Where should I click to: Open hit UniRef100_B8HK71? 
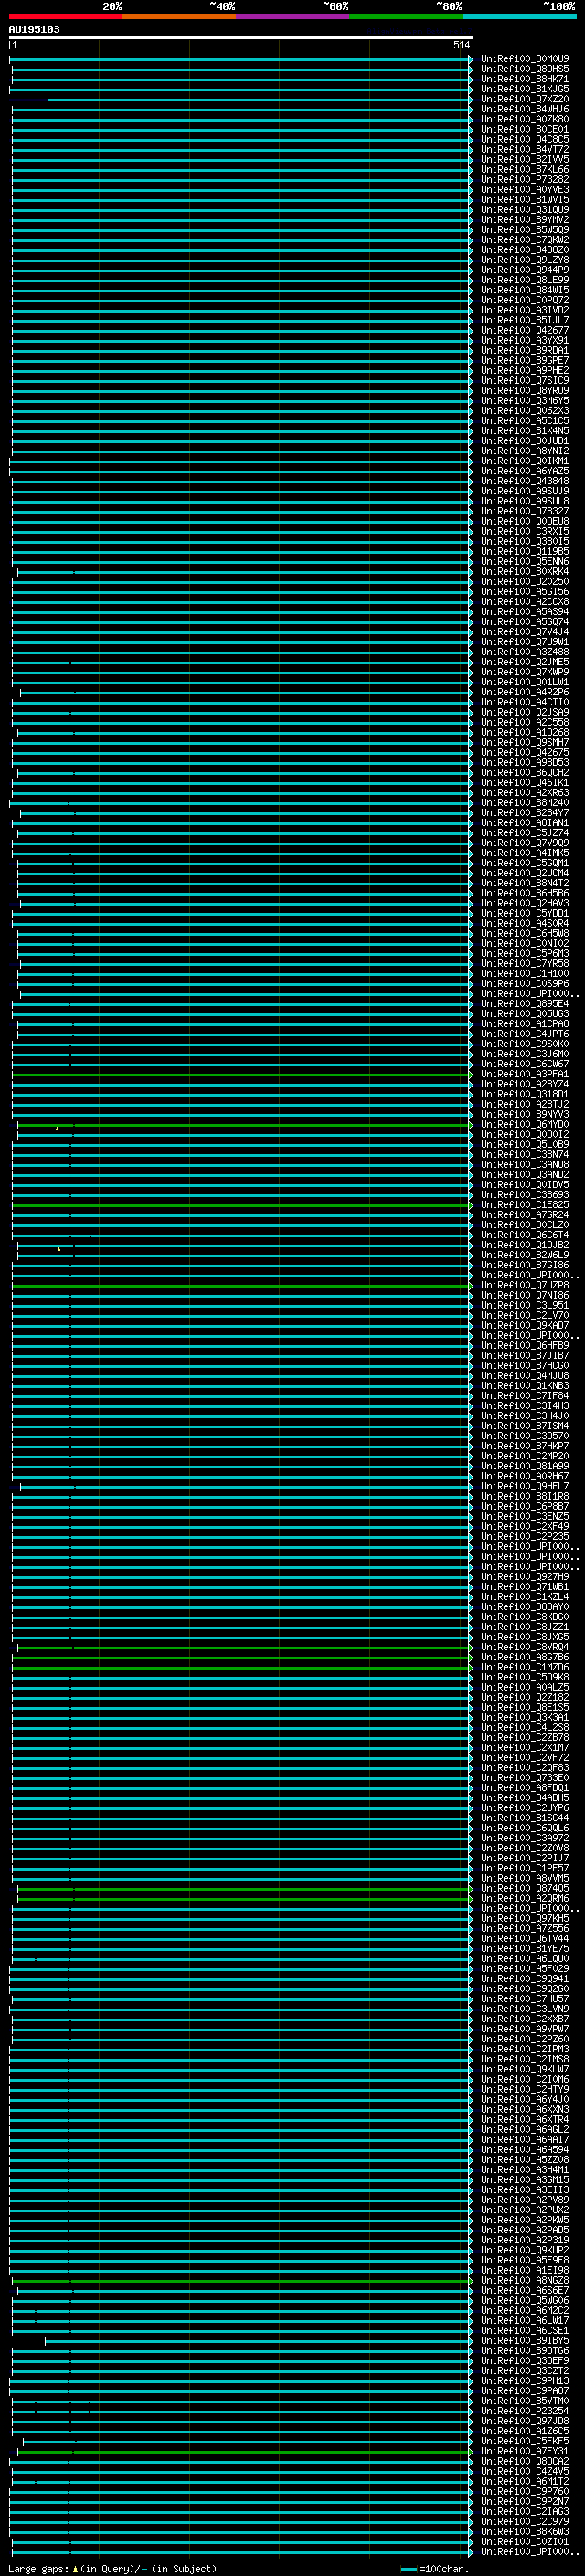pos(525,79)
